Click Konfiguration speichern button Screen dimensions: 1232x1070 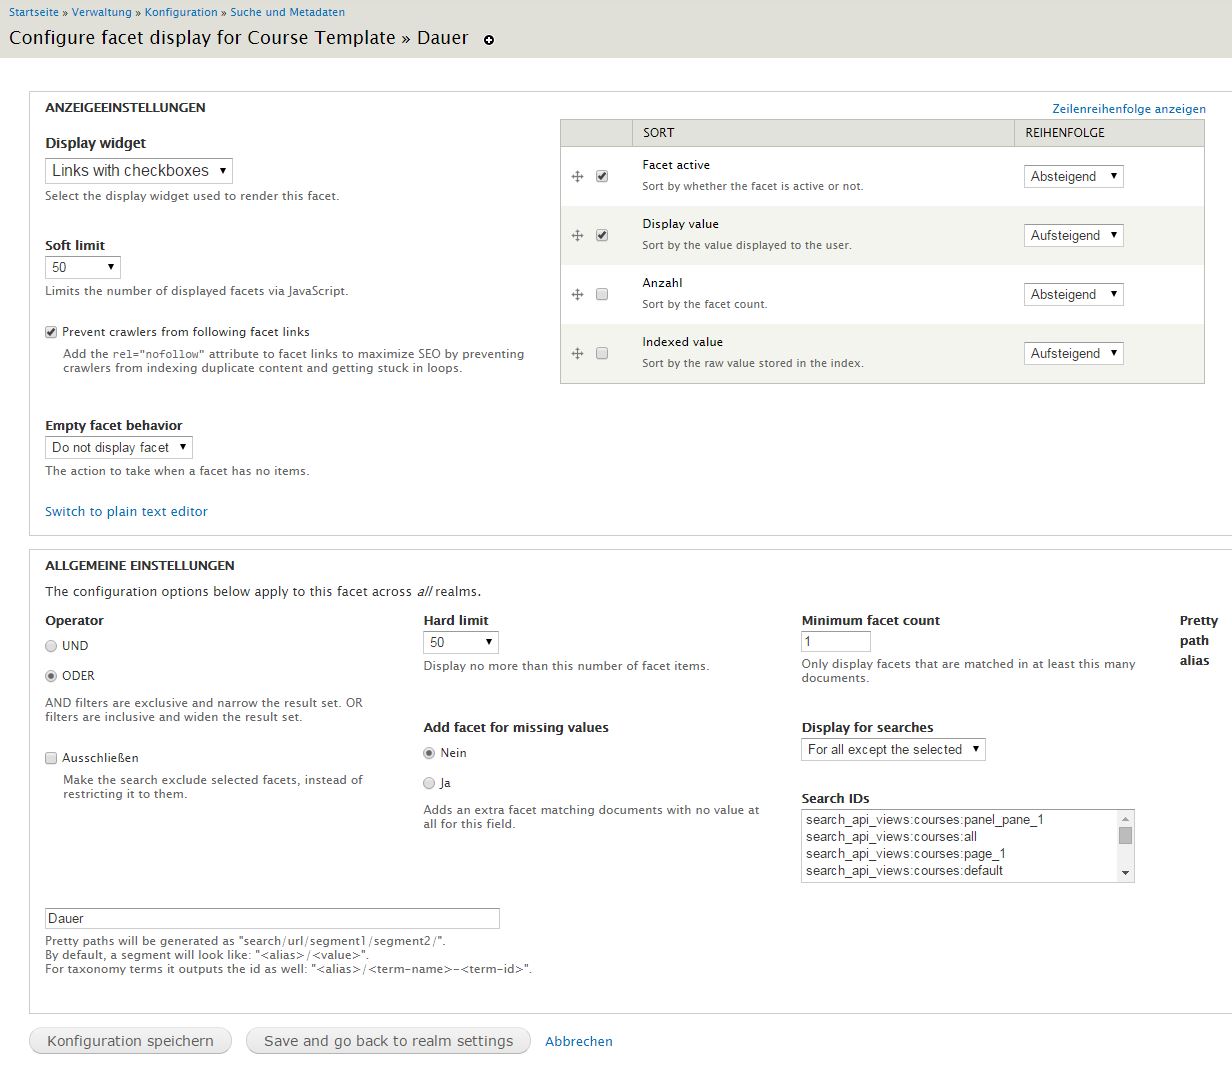tap(131, 1041)
